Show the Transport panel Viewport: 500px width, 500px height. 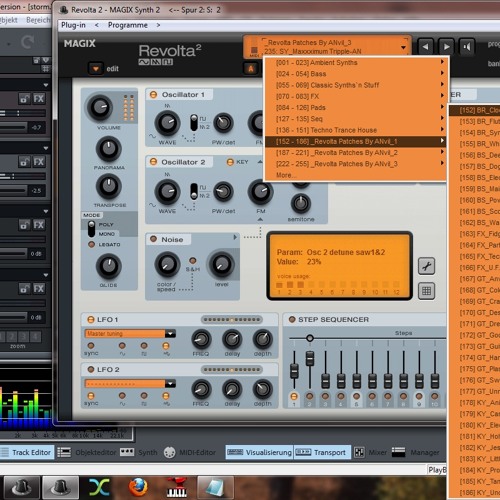click(x=322, y=452)
